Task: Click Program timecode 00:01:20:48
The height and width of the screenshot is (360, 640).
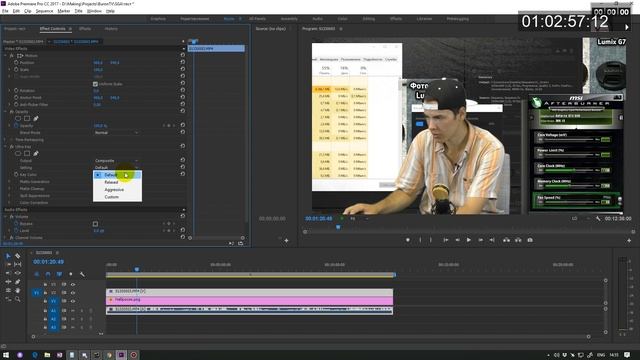Action: [x=319, y=219]
